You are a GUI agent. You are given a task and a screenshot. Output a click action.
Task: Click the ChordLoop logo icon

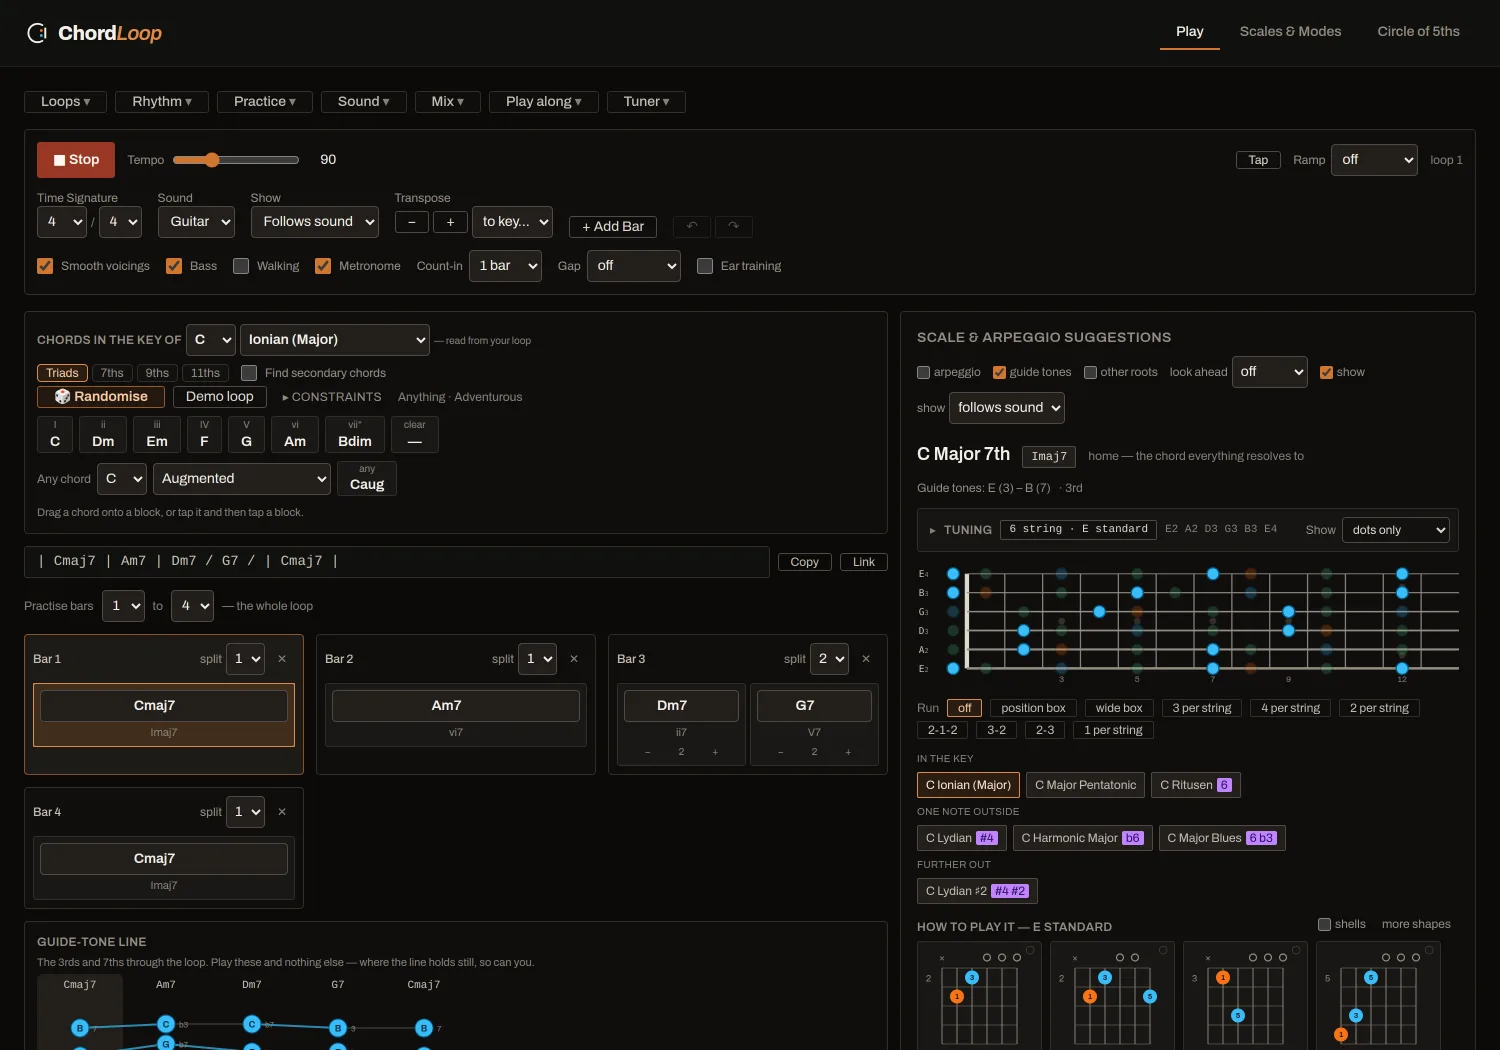tap(37, 33)
